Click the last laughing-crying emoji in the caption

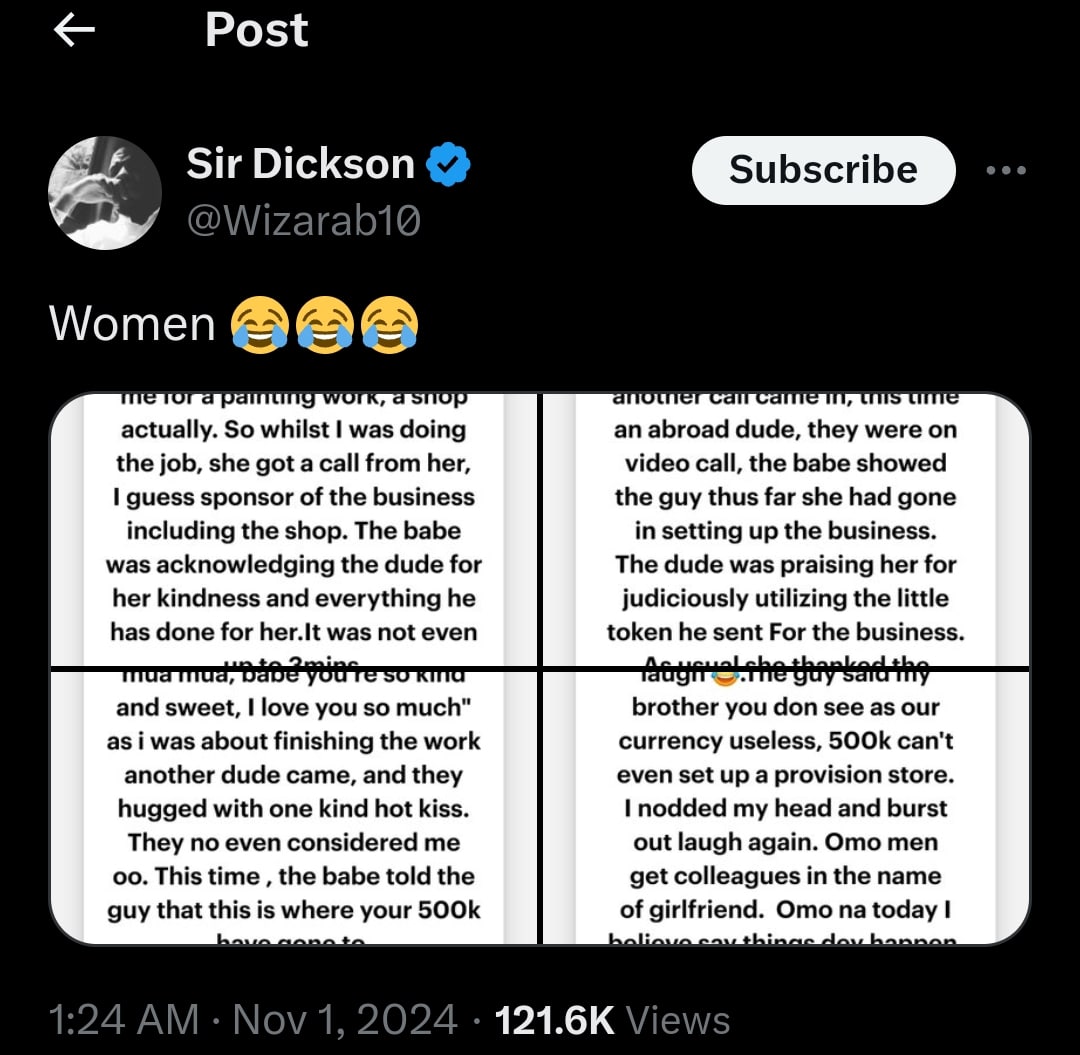[390, 324]
